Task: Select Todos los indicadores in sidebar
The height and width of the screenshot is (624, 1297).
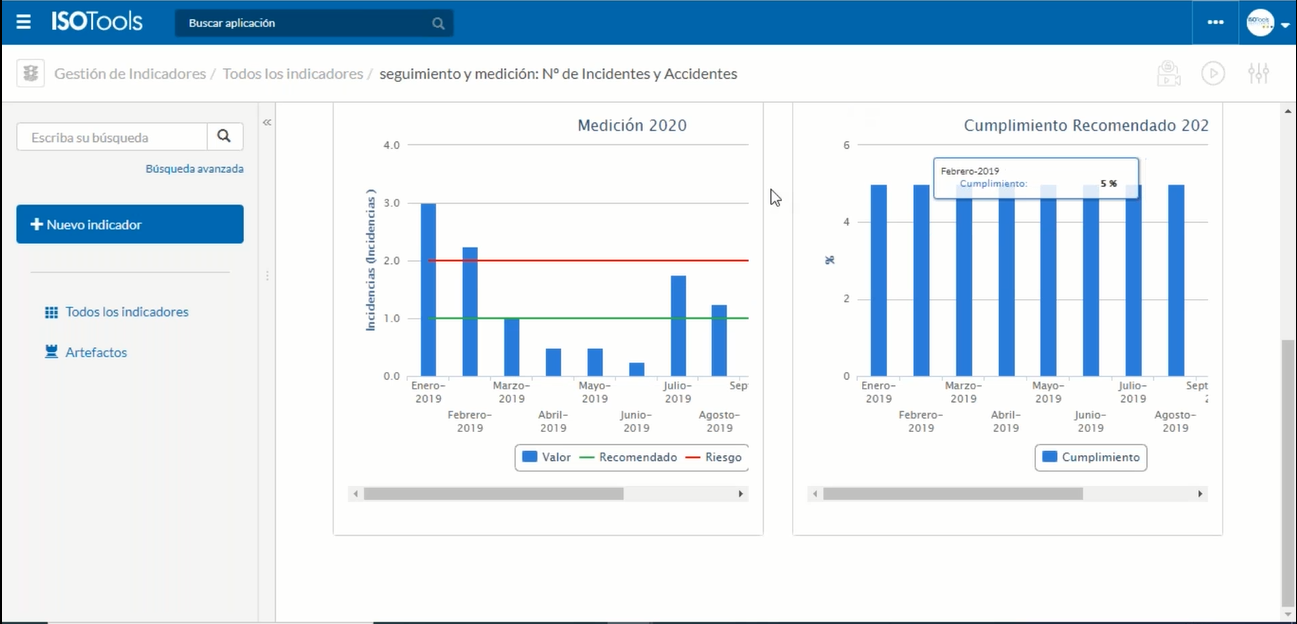Action: [x=126, y=312]
